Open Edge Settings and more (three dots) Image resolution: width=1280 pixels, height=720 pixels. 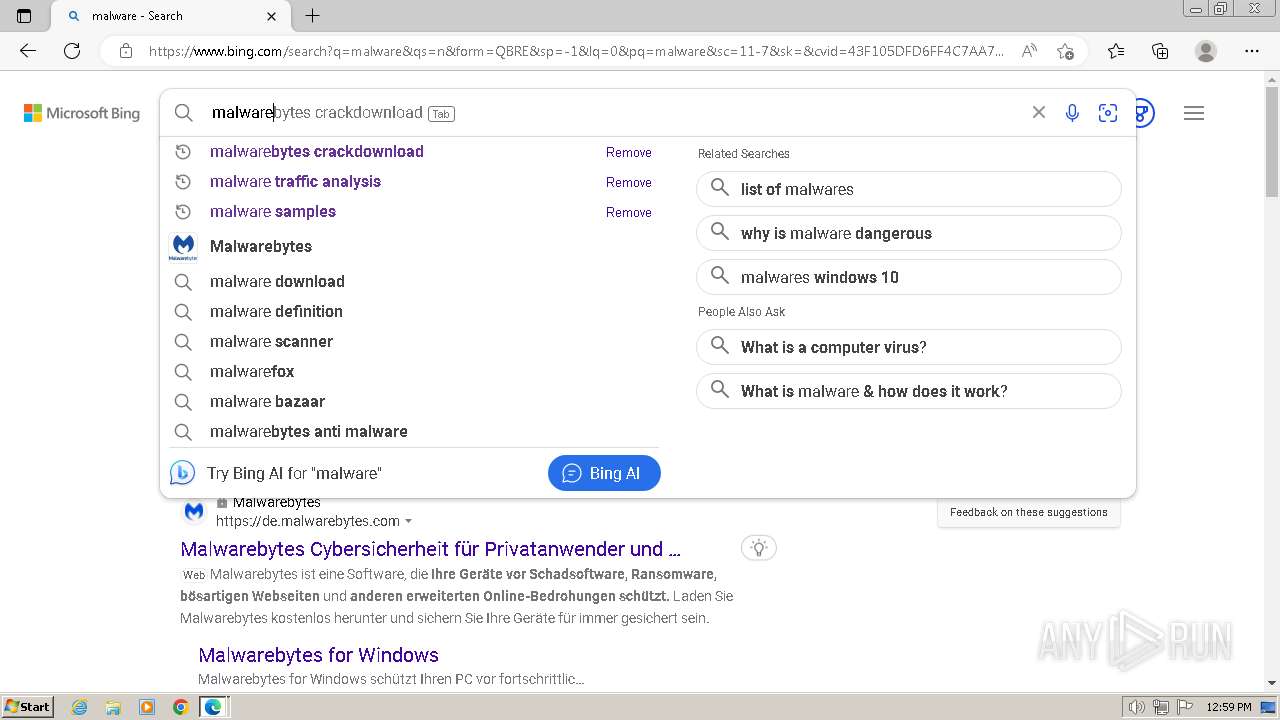tap(1252, 51)
